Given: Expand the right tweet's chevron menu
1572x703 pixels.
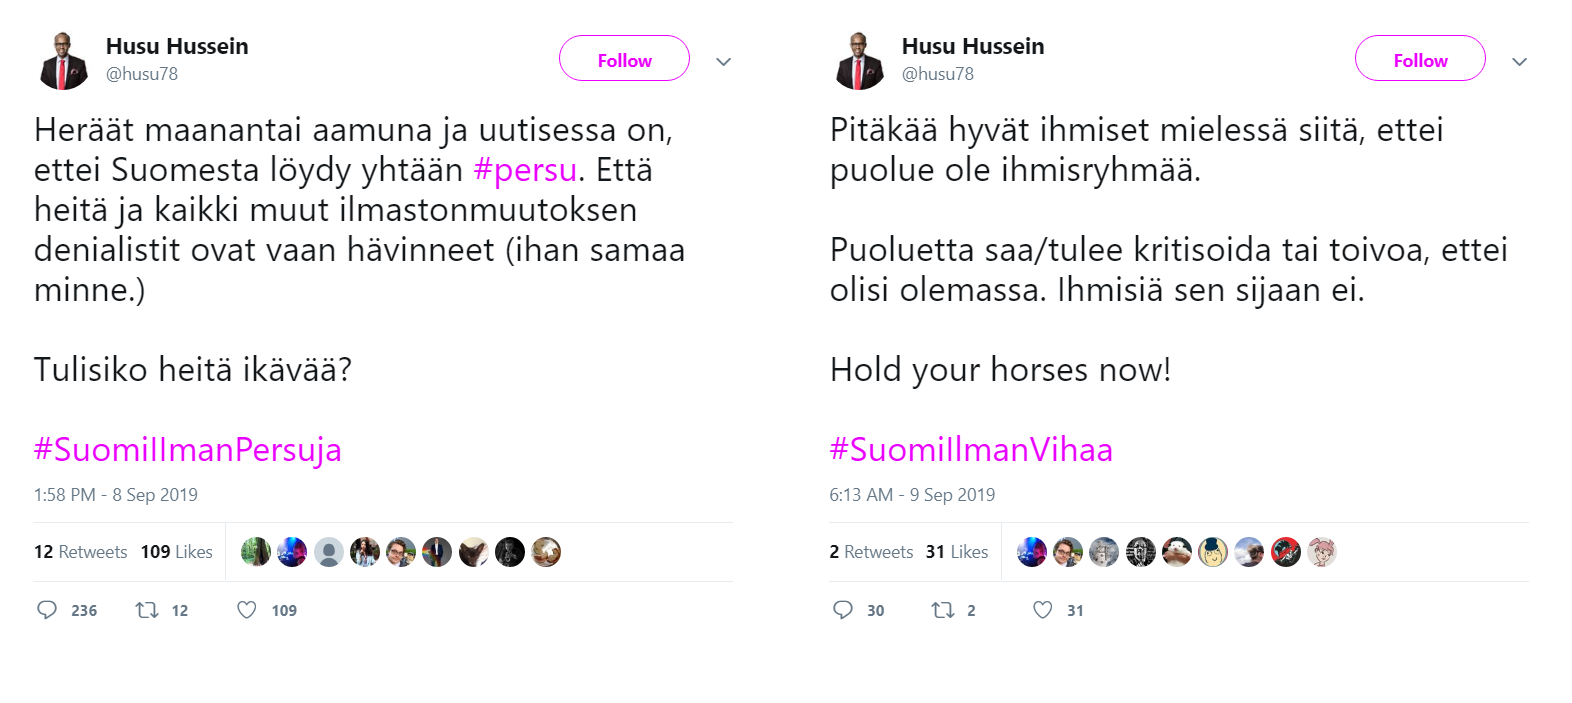Looking at the screenshot, I should (x=1520, y=62).
